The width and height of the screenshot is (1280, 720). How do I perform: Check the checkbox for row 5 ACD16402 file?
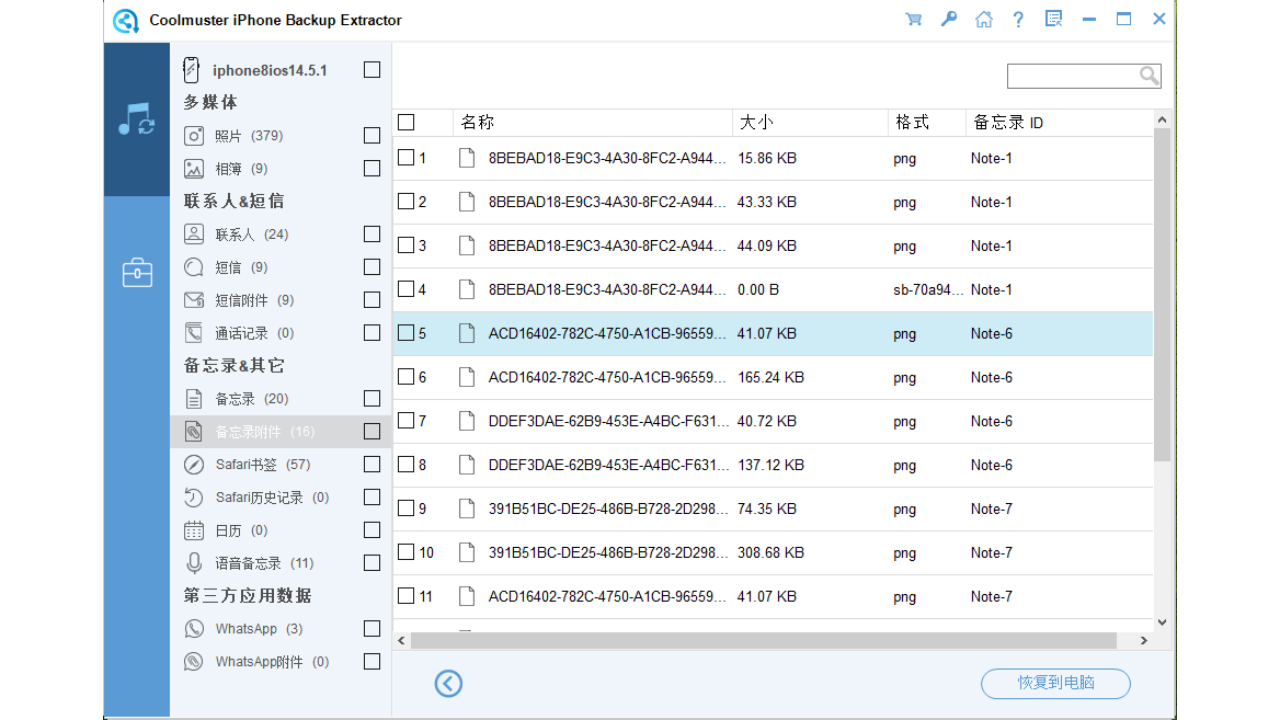pyautogui.click(x=405, y=332)
